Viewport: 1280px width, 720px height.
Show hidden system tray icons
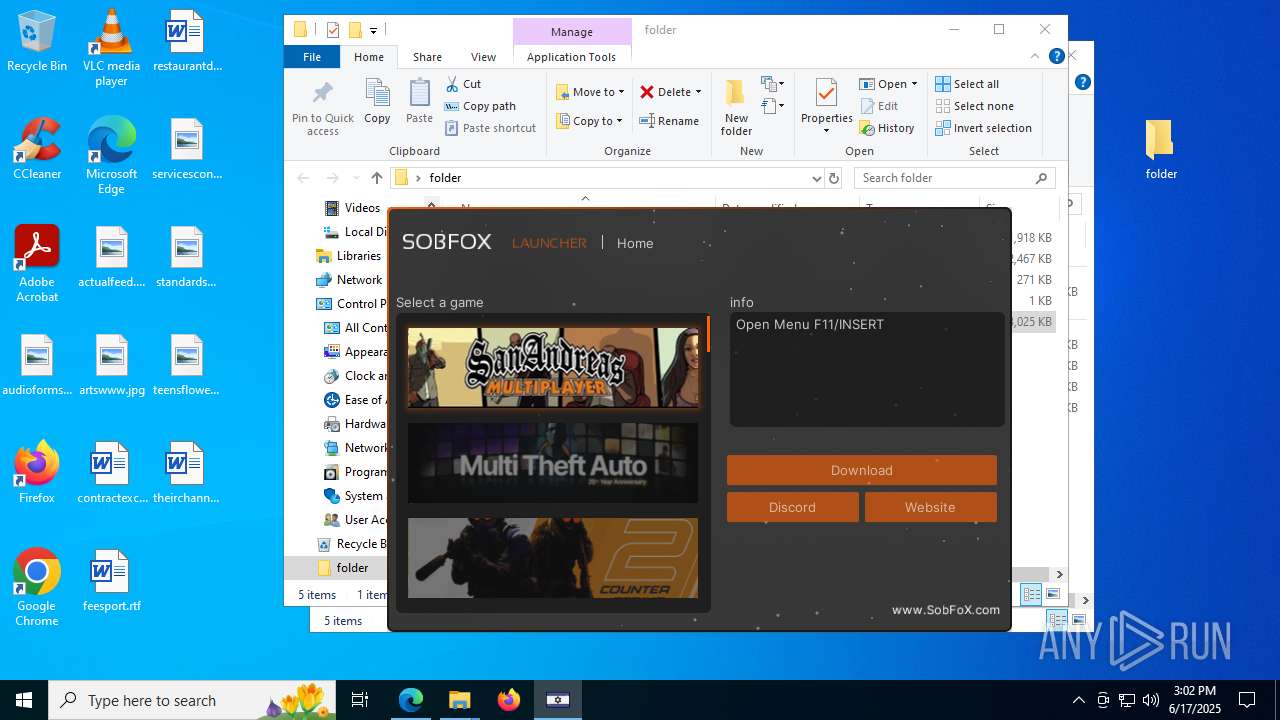[1078, 700]
